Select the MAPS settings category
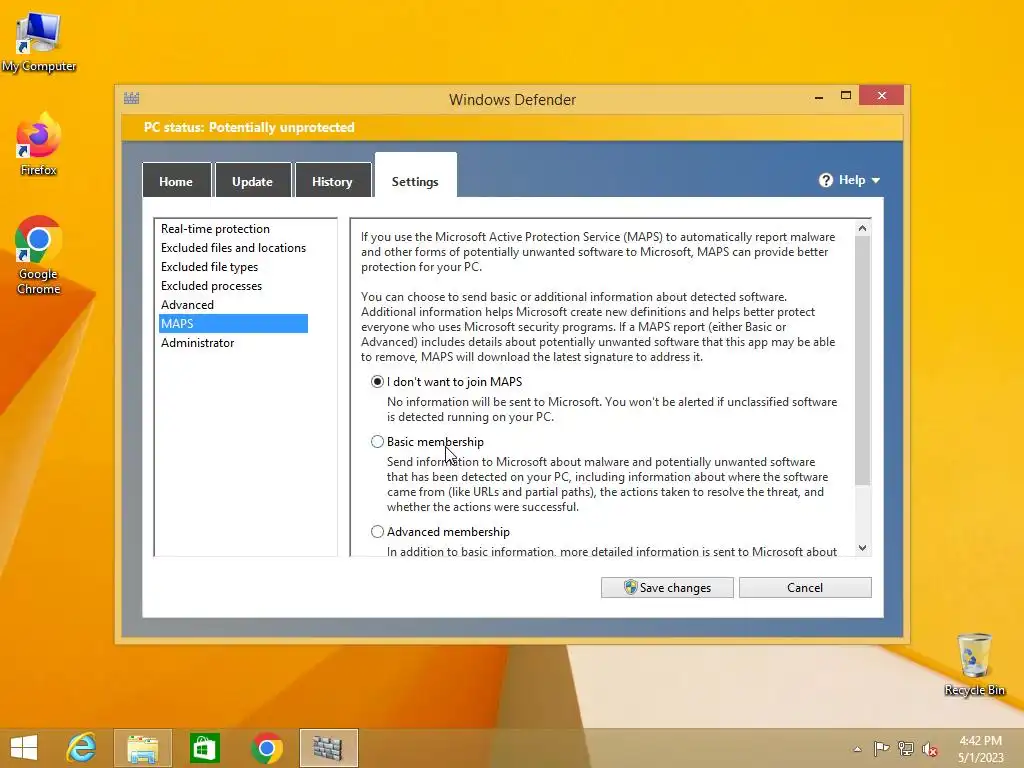 233,323
